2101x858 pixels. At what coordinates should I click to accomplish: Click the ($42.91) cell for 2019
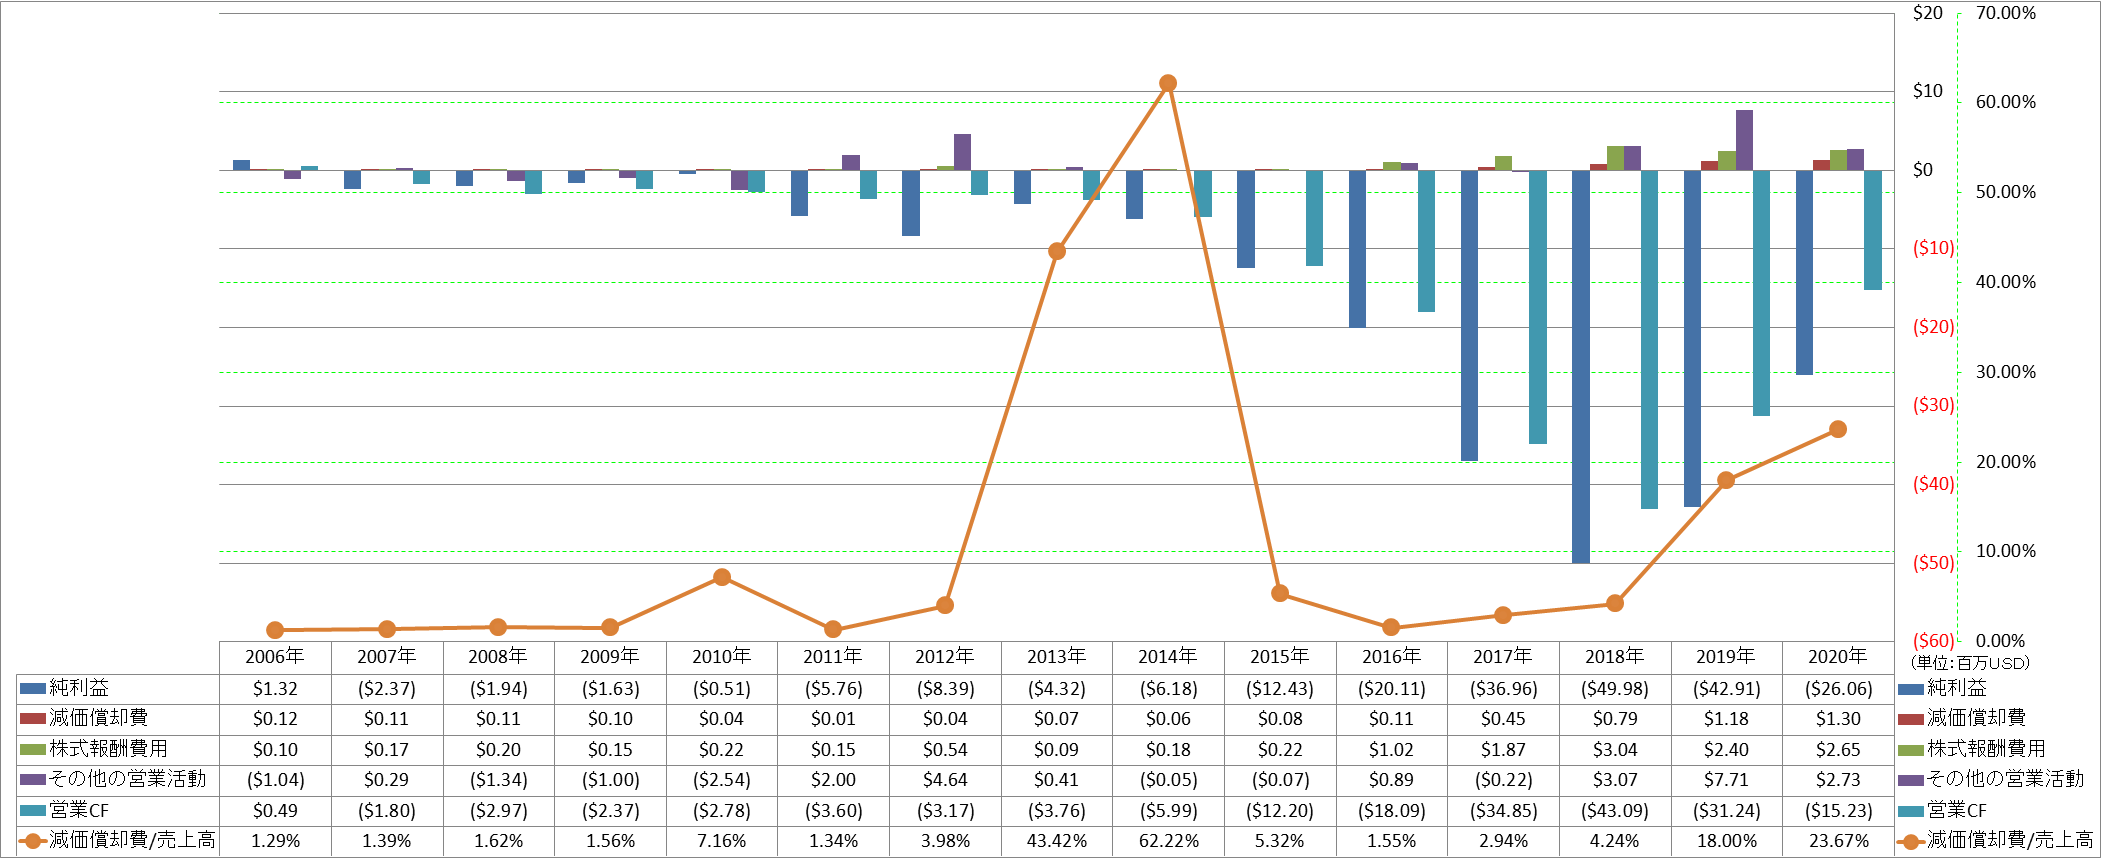(x=1726, y=689)
